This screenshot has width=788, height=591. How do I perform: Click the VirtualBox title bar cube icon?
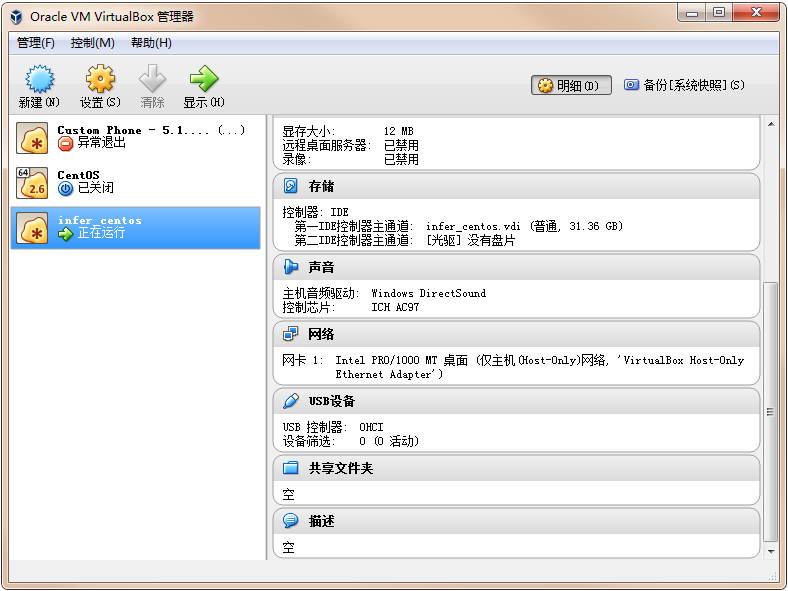click(17, 17)
